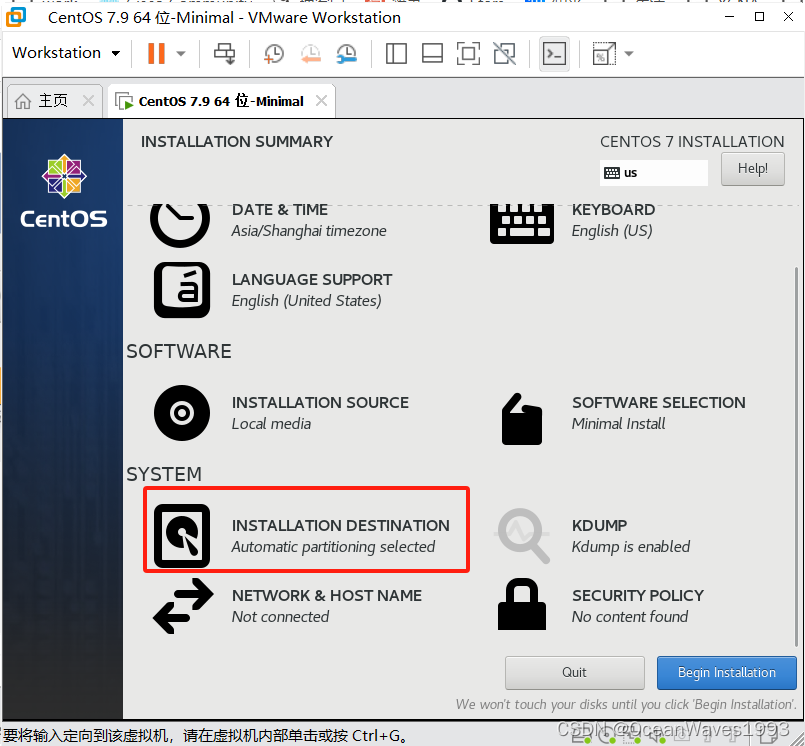Viewport: 805px width, 746px height.
Task: Close the CentOS 7.9 Minimal tab
Action: pyautogui.click(x=321, y=101)
